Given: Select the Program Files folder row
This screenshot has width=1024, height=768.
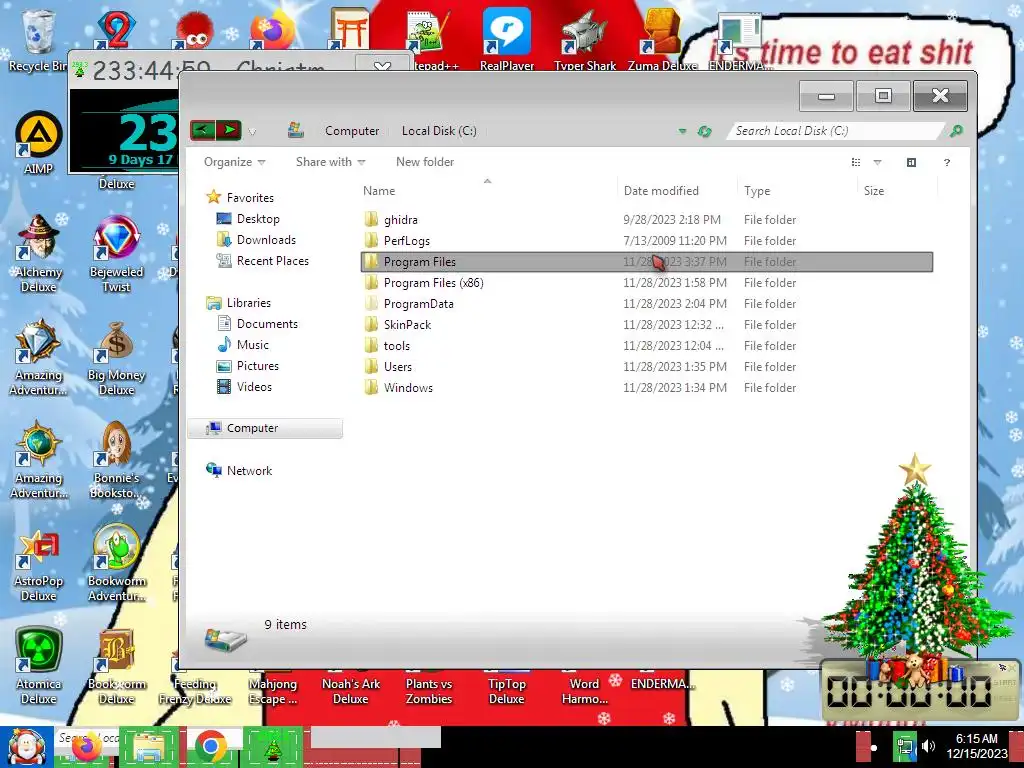Looking at the screenshot, I should click(647, 262).
